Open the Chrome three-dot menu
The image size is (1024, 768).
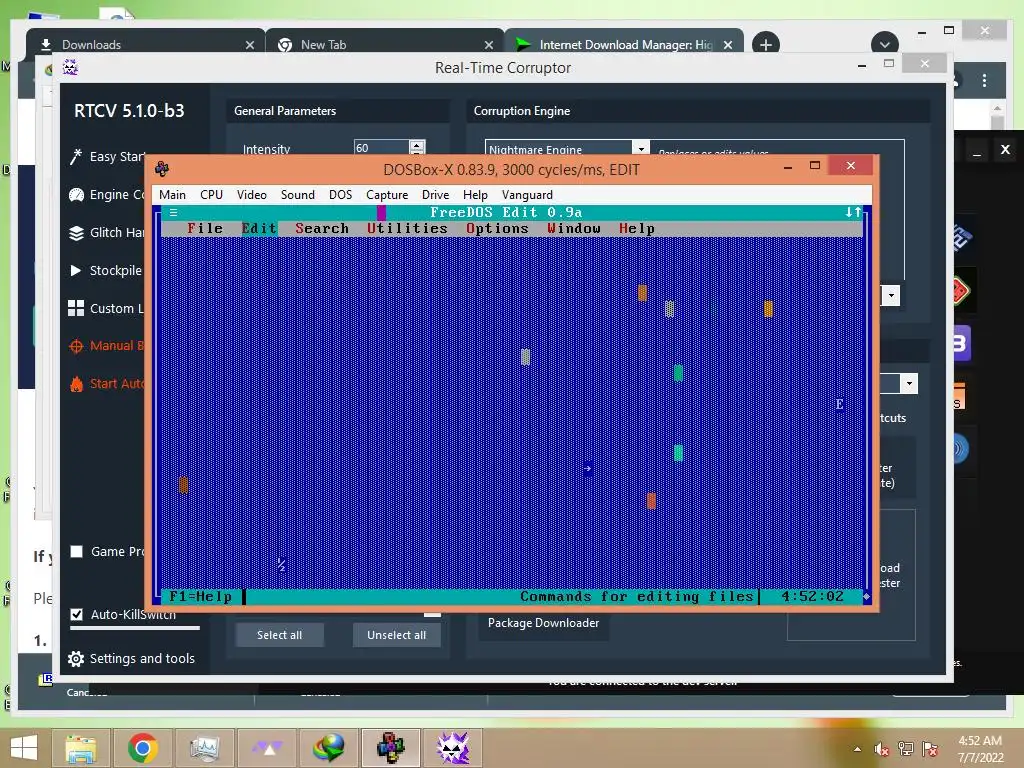point(984,80)
